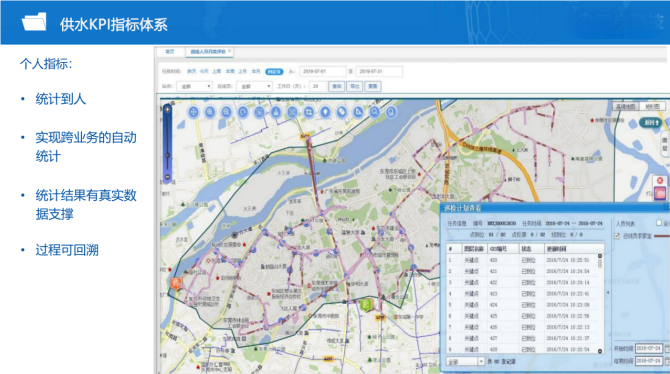This screenshot has width=670, height=374.
Task: Click the circular refresh map tool
Action: click(x=243, y=112)
